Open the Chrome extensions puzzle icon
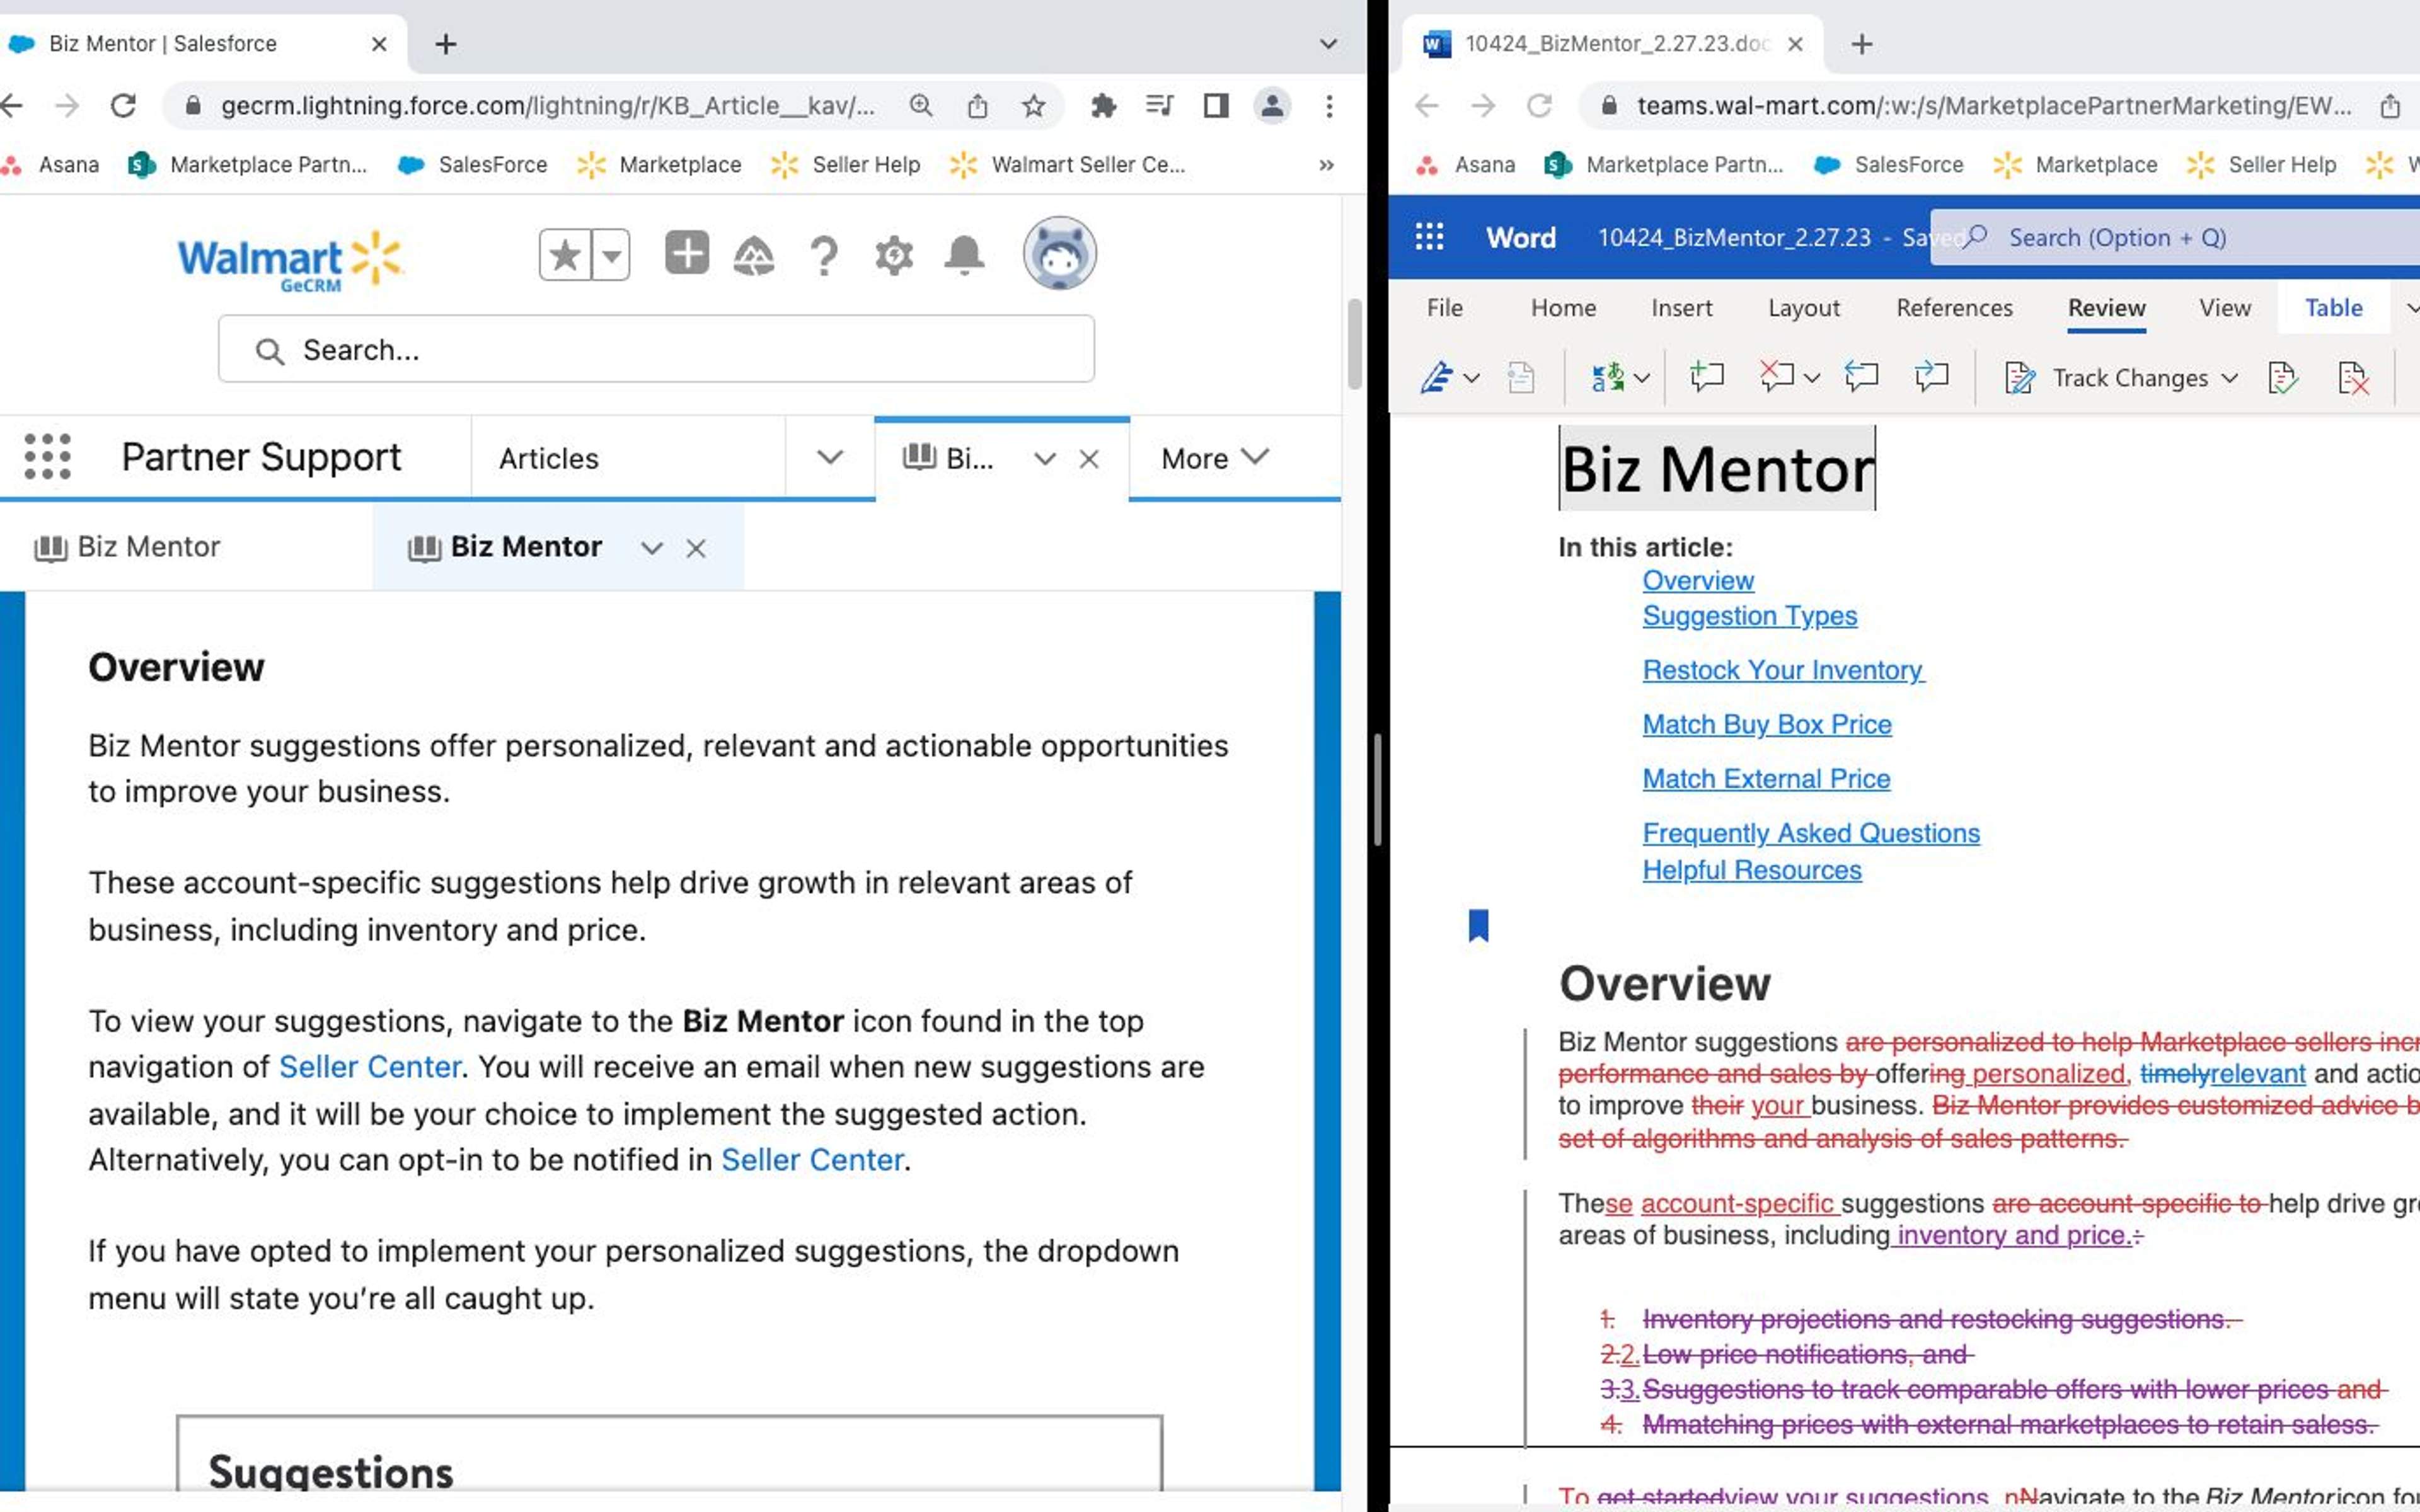 coord(1103,105)
